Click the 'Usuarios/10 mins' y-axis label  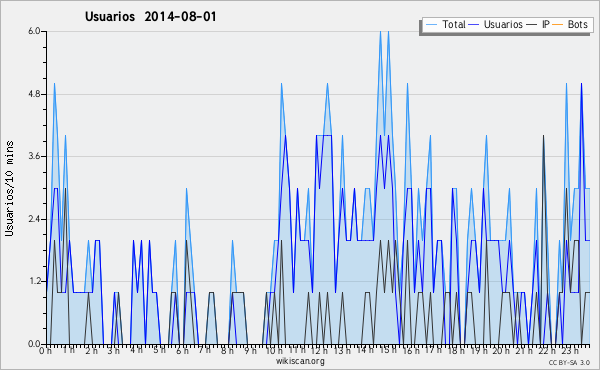(x=9, y=189)
